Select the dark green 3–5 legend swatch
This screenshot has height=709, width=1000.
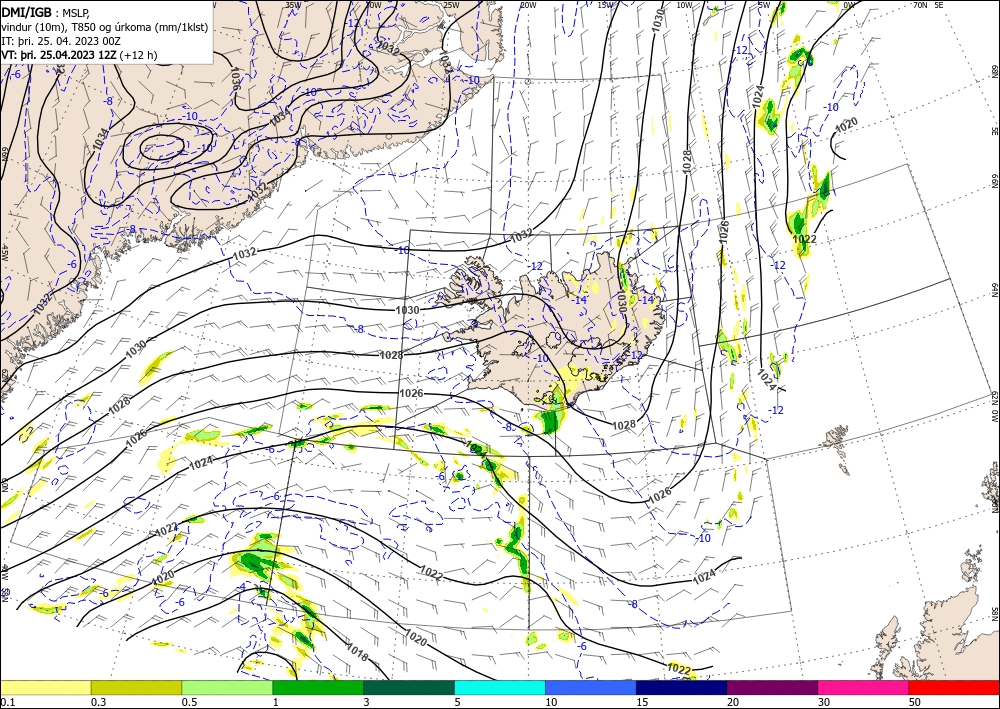pos(409,687)
